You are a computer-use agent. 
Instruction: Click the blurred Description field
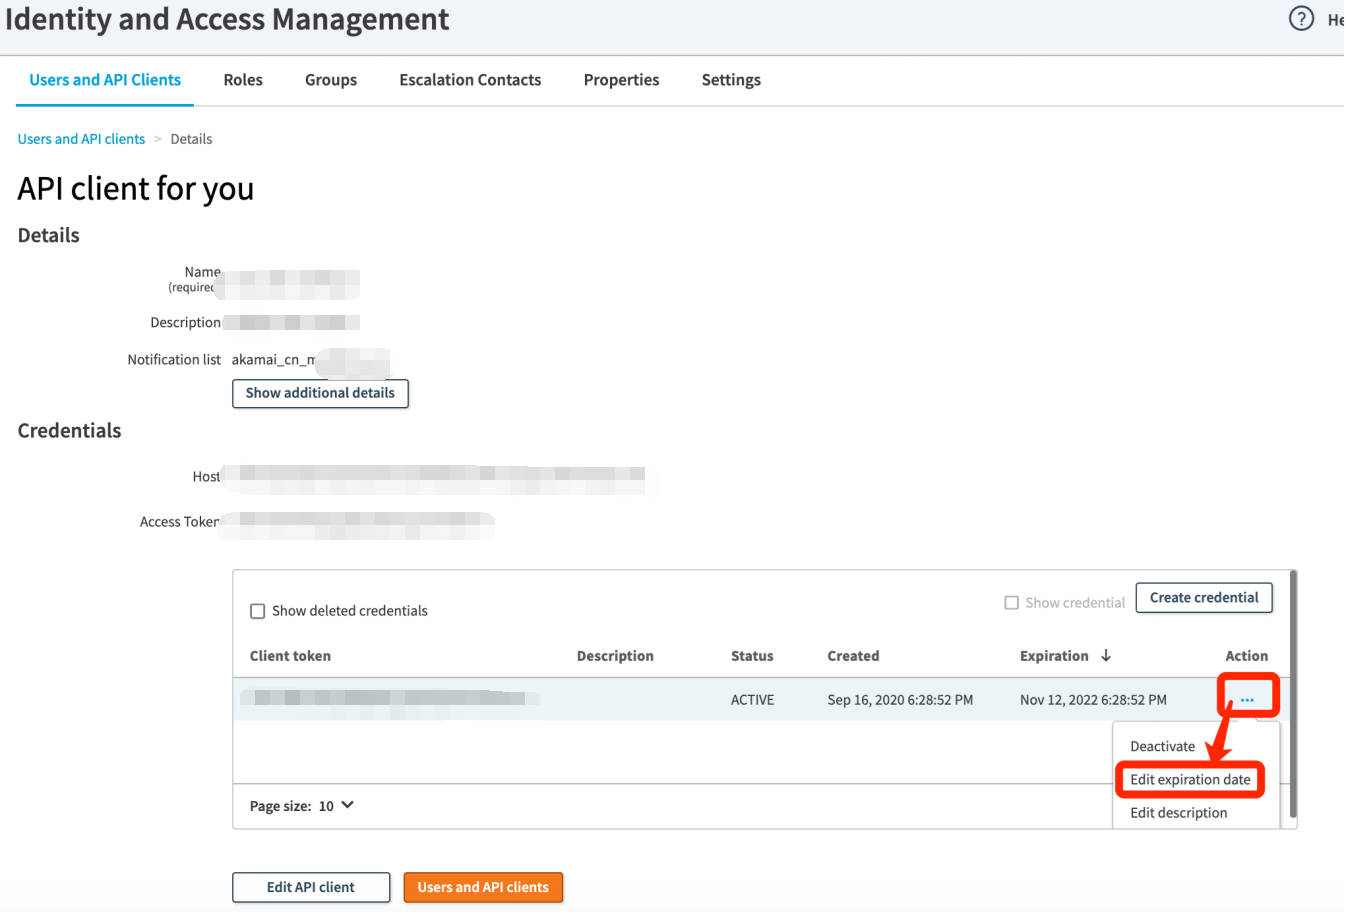tap(291, 323)
